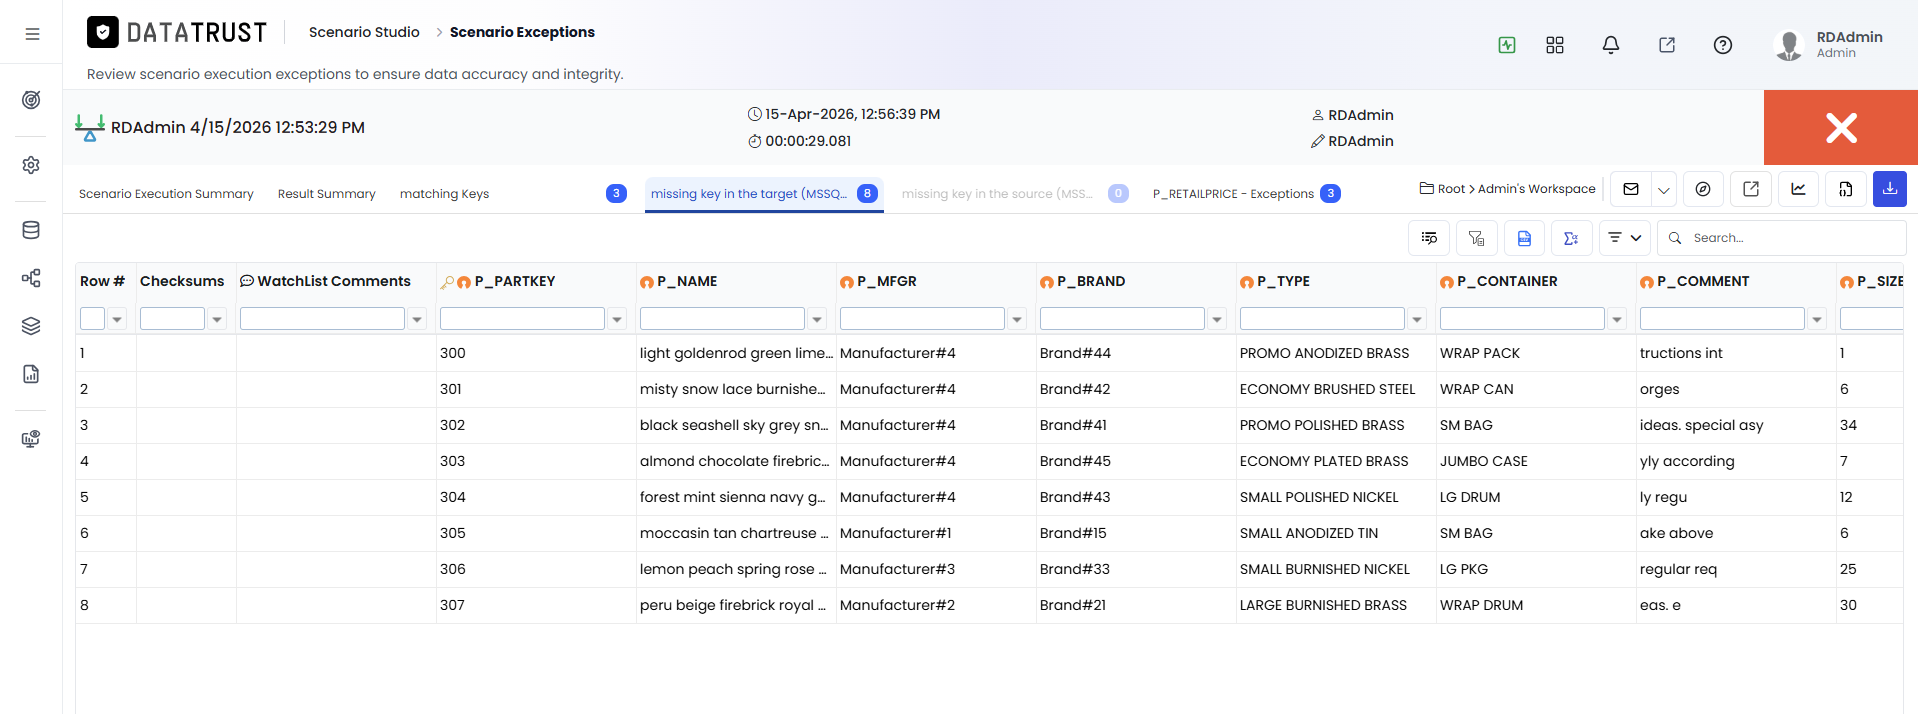The height and width of the screenshot is (714, 1918).
Task: Click the header external link icon
Action: 1667,45
